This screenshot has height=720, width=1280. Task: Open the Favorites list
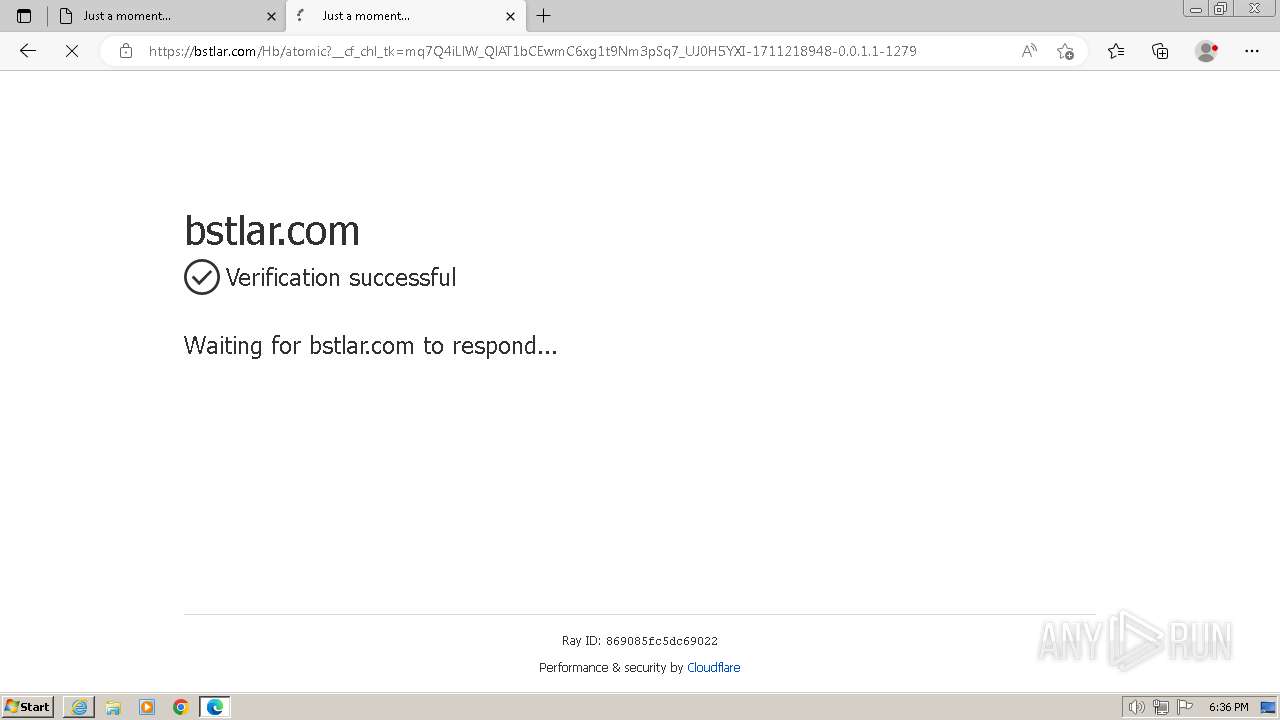click(x=1116, y=51)
